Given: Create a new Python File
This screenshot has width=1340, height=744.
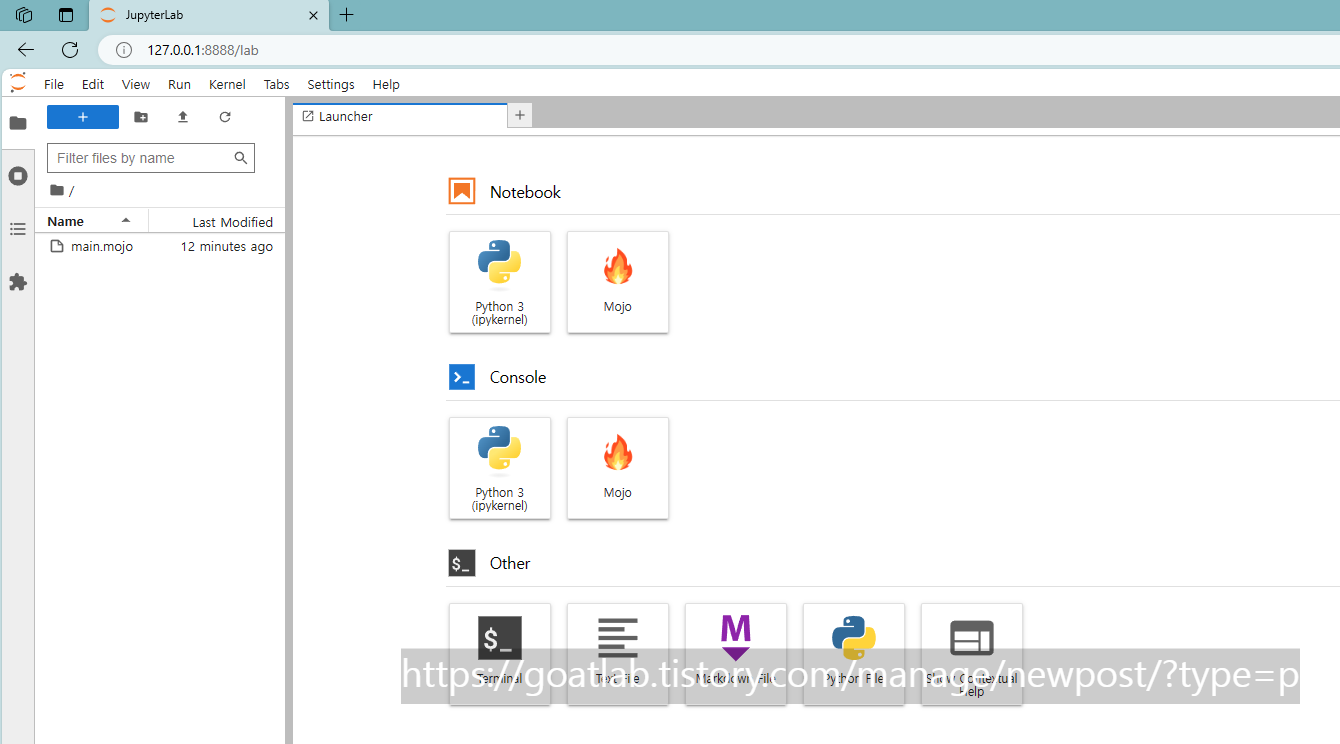Looking at the screenshot, I should point(854,654).
